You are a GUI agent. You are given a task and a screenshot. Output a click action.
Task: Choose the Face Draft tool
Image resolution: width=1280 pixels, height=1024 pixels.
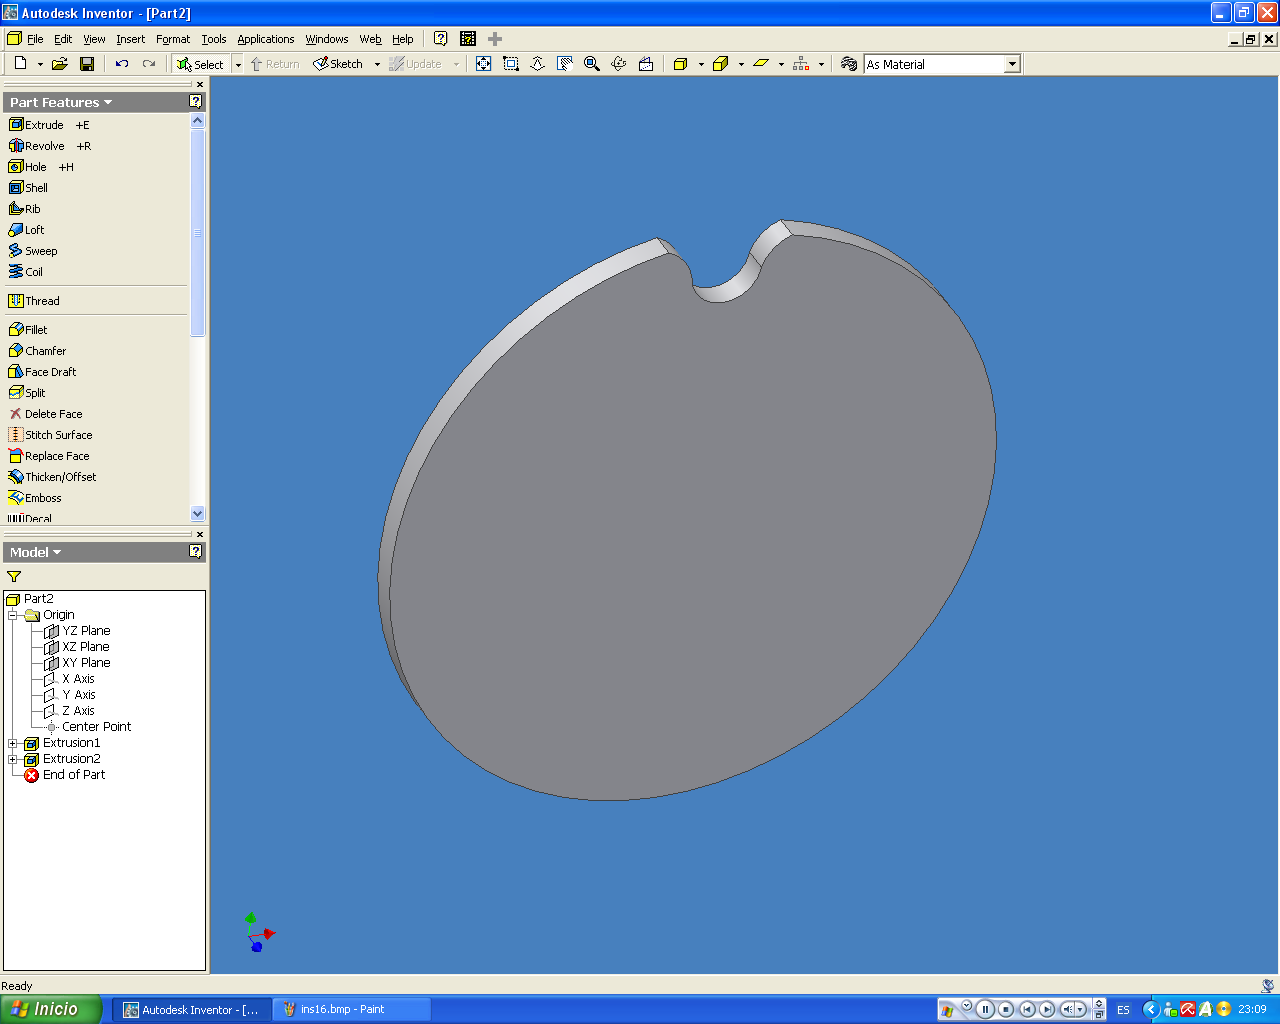coord(42,372)
